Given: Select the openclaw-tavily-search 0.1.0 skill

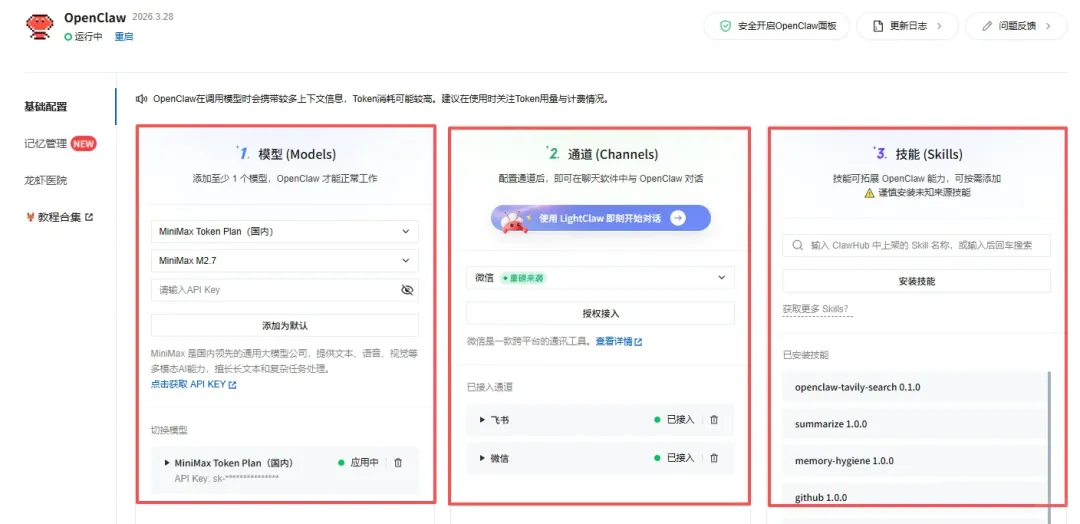Looking at the screenshot, I should point(915,387).
